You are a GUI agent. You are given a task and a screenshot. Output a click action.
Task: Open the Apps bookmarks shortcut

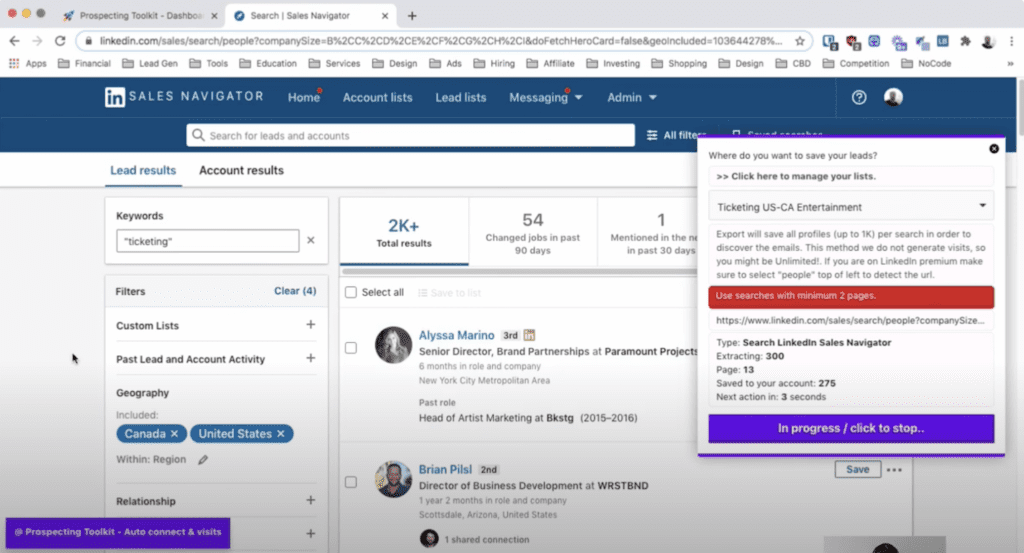(x=27, y=63)
